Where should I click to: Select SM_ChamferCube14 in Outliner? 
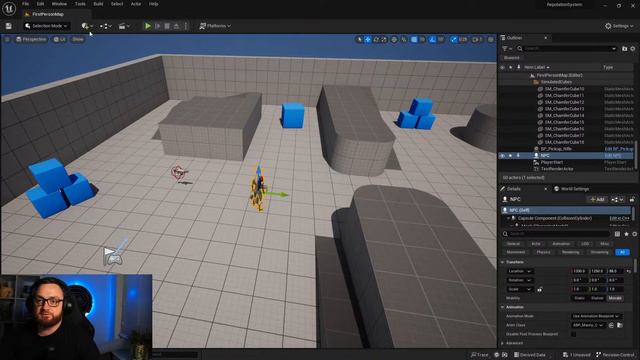(x=564, y=116)
